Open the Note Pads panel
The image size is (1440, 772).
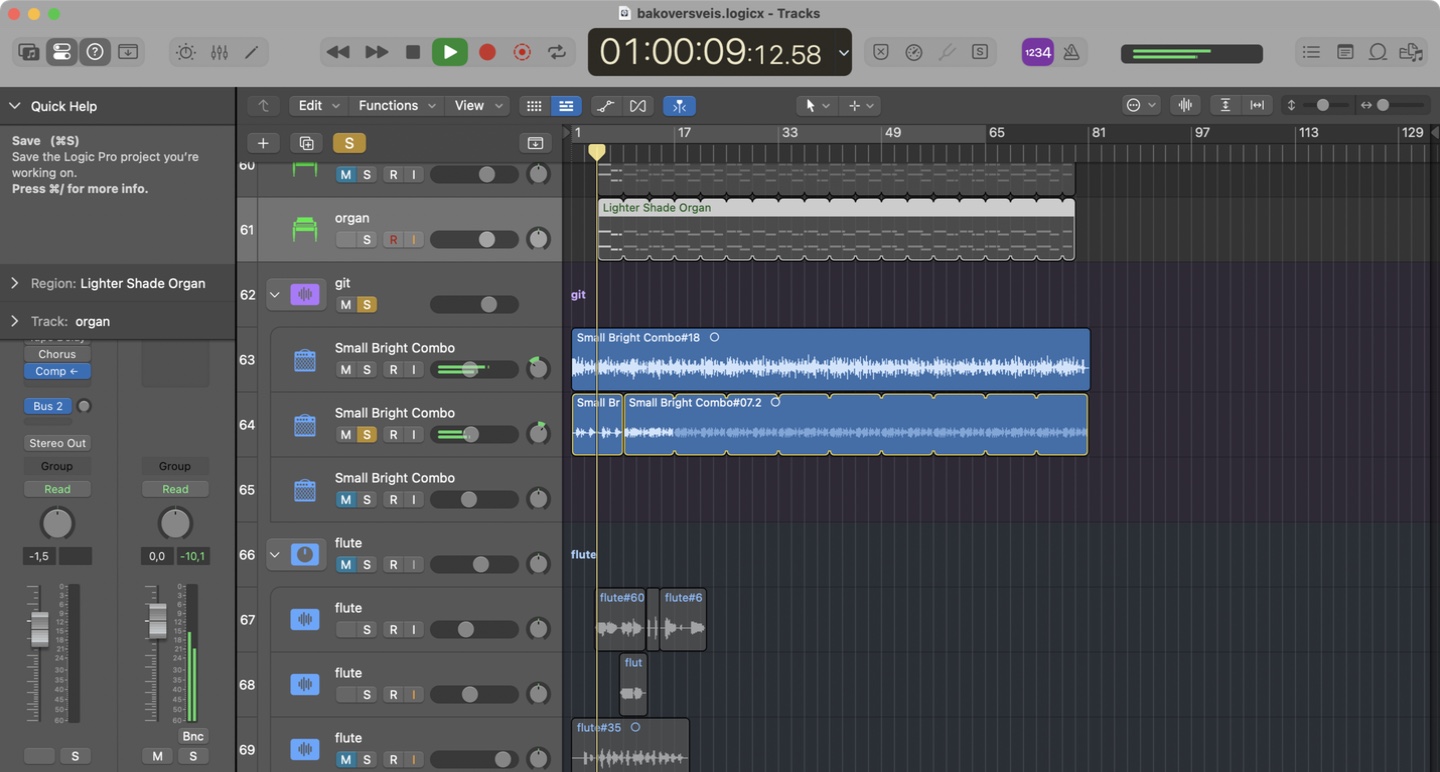click(1345, 52)
